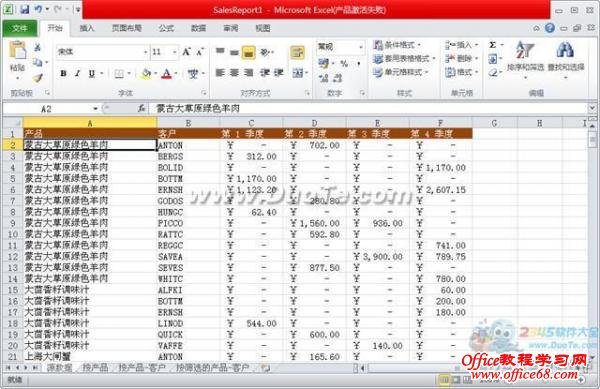Open the font size dropdown showing 11

tap(174, 52)
